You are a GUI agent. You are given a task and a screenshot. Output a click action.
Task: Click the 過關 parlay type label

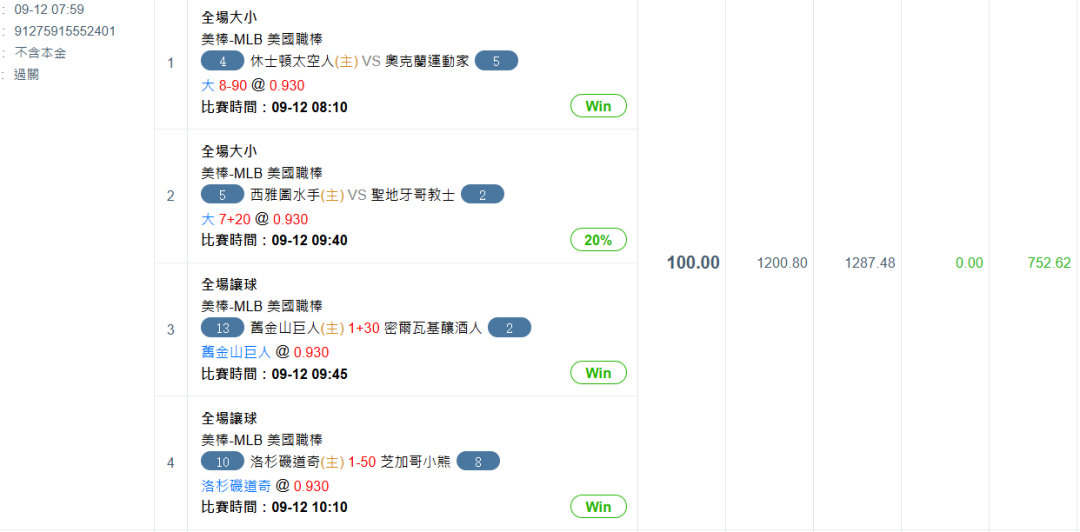(26, 74)
